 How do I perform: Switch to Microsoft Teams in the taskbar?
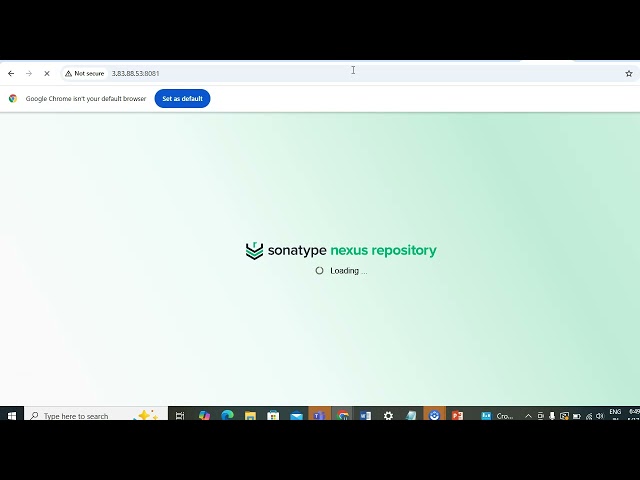(319, 415)
